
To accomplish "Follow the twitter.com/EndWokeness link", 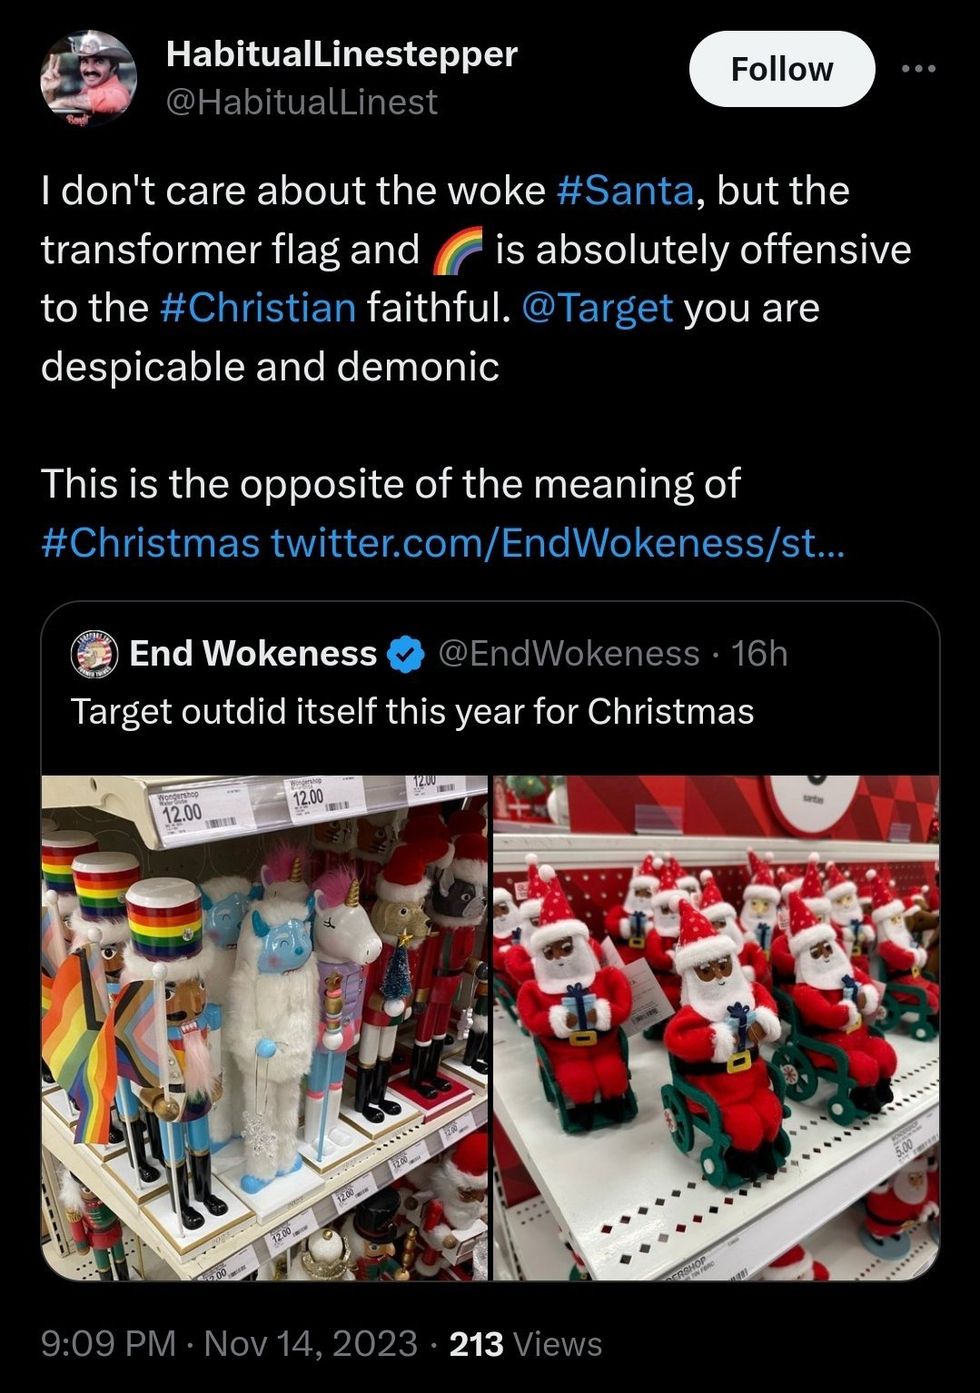I will pos(557,543).
